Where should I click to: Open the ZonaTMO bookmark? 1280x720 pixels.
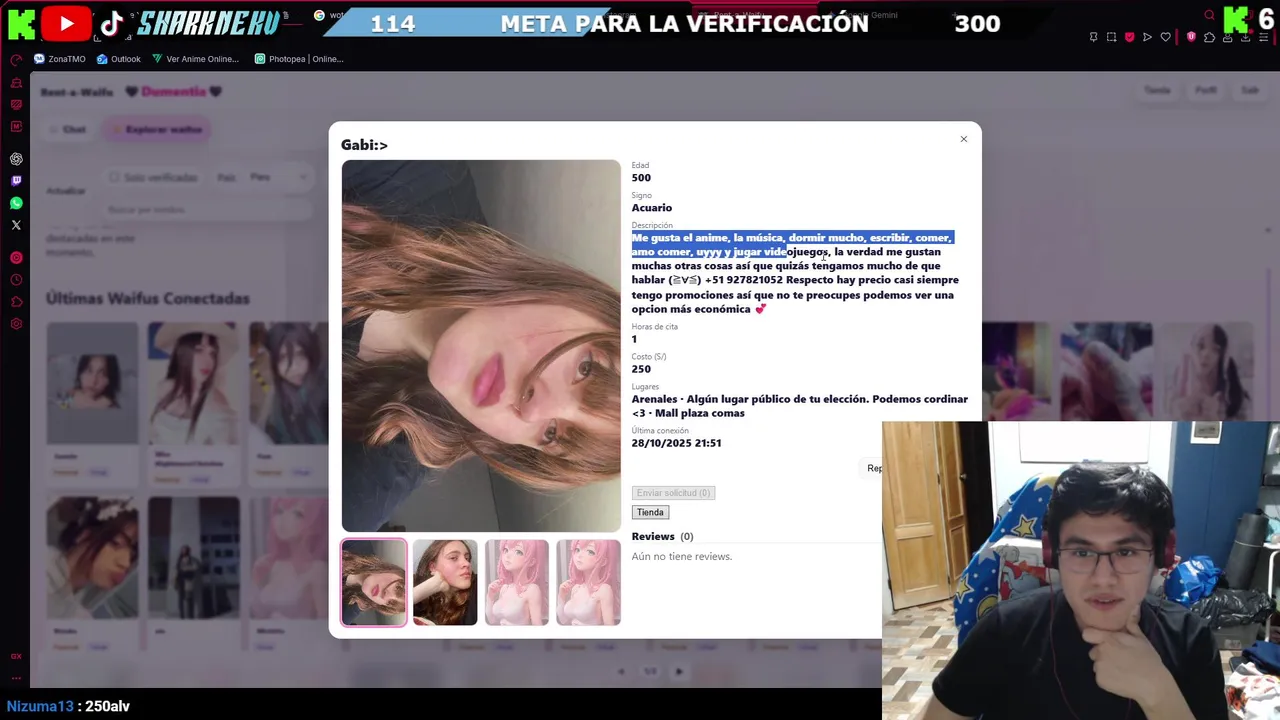pos(60,59)
